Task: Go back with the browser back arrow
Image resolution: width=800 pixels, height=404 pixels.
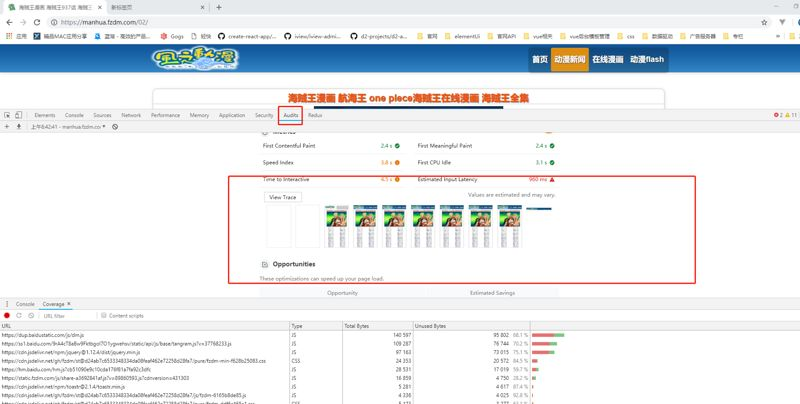Action: pyautogui.click(x=9, y=22)
